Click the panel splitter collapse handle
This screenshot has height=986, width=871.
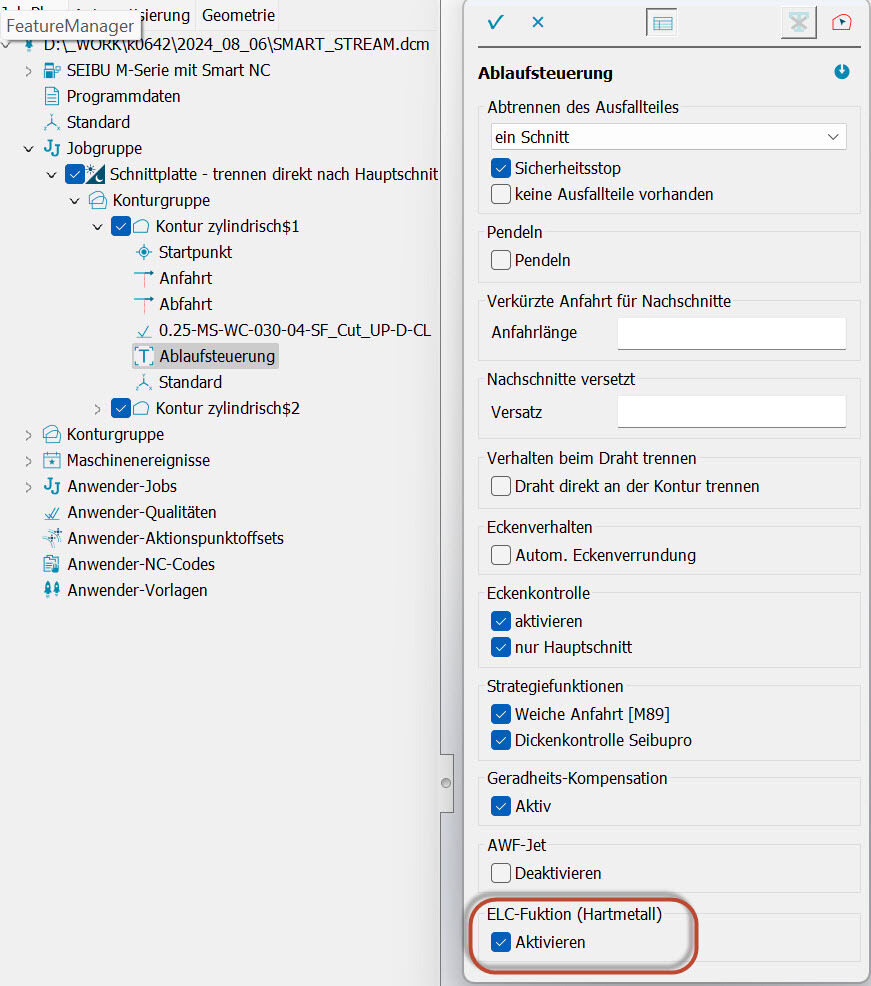click(445, 782)
